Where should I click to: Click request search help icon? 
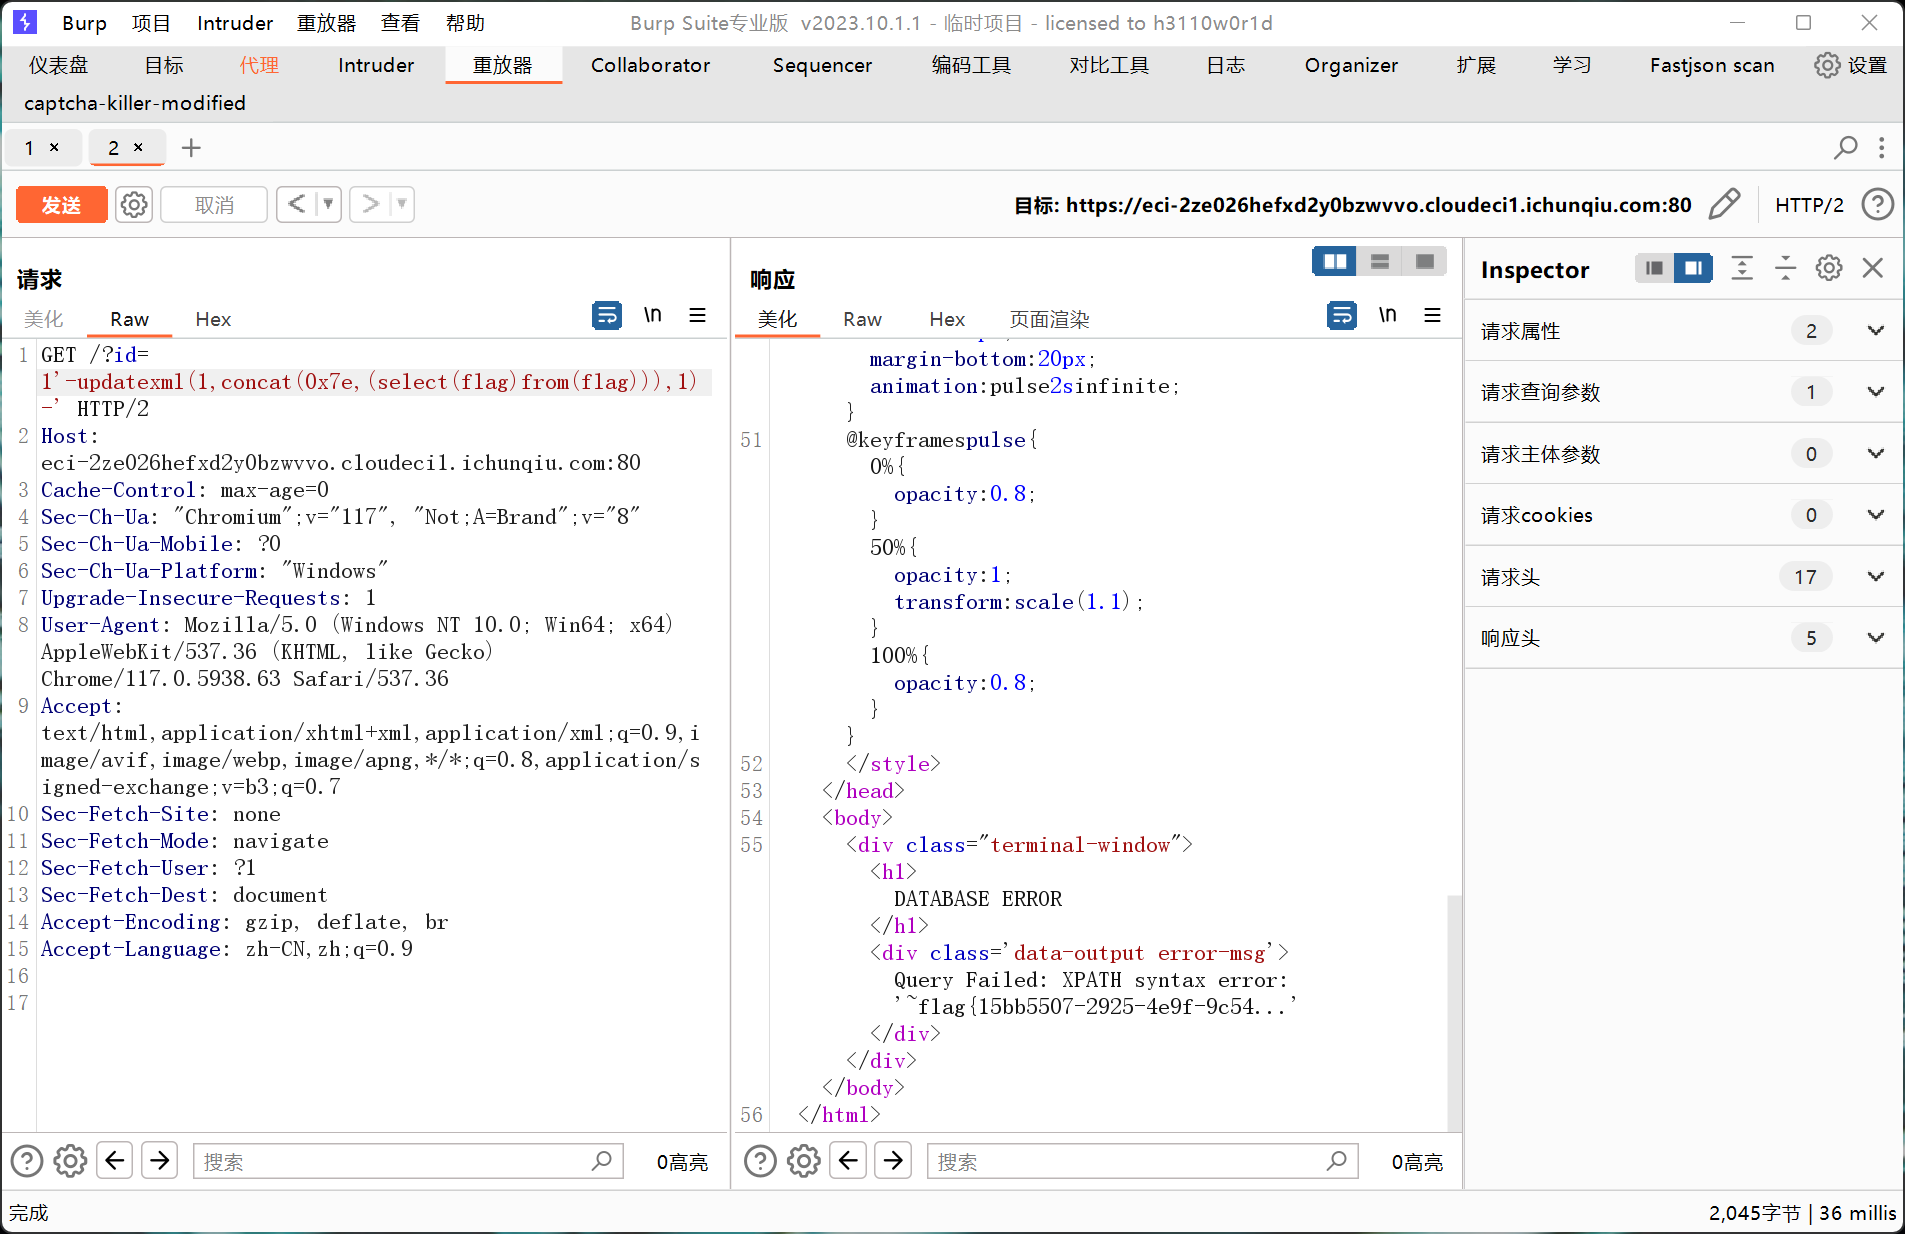(x=27, y=1161)
